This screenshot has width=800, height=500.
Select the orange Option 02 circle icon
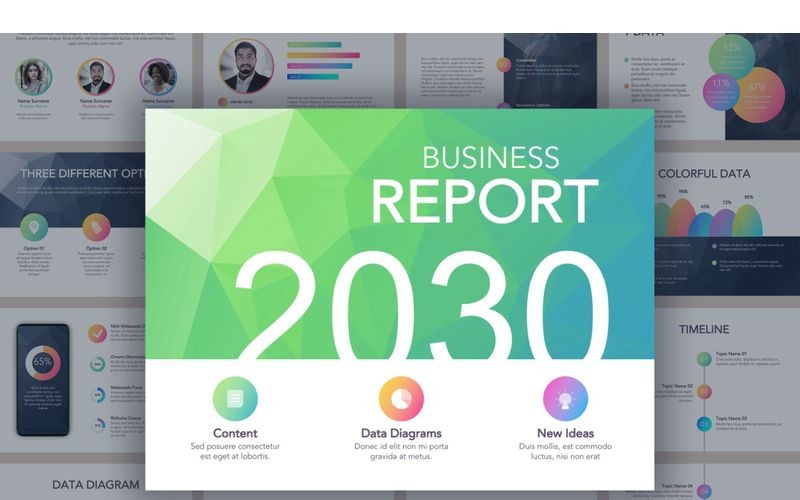[96, 227]
